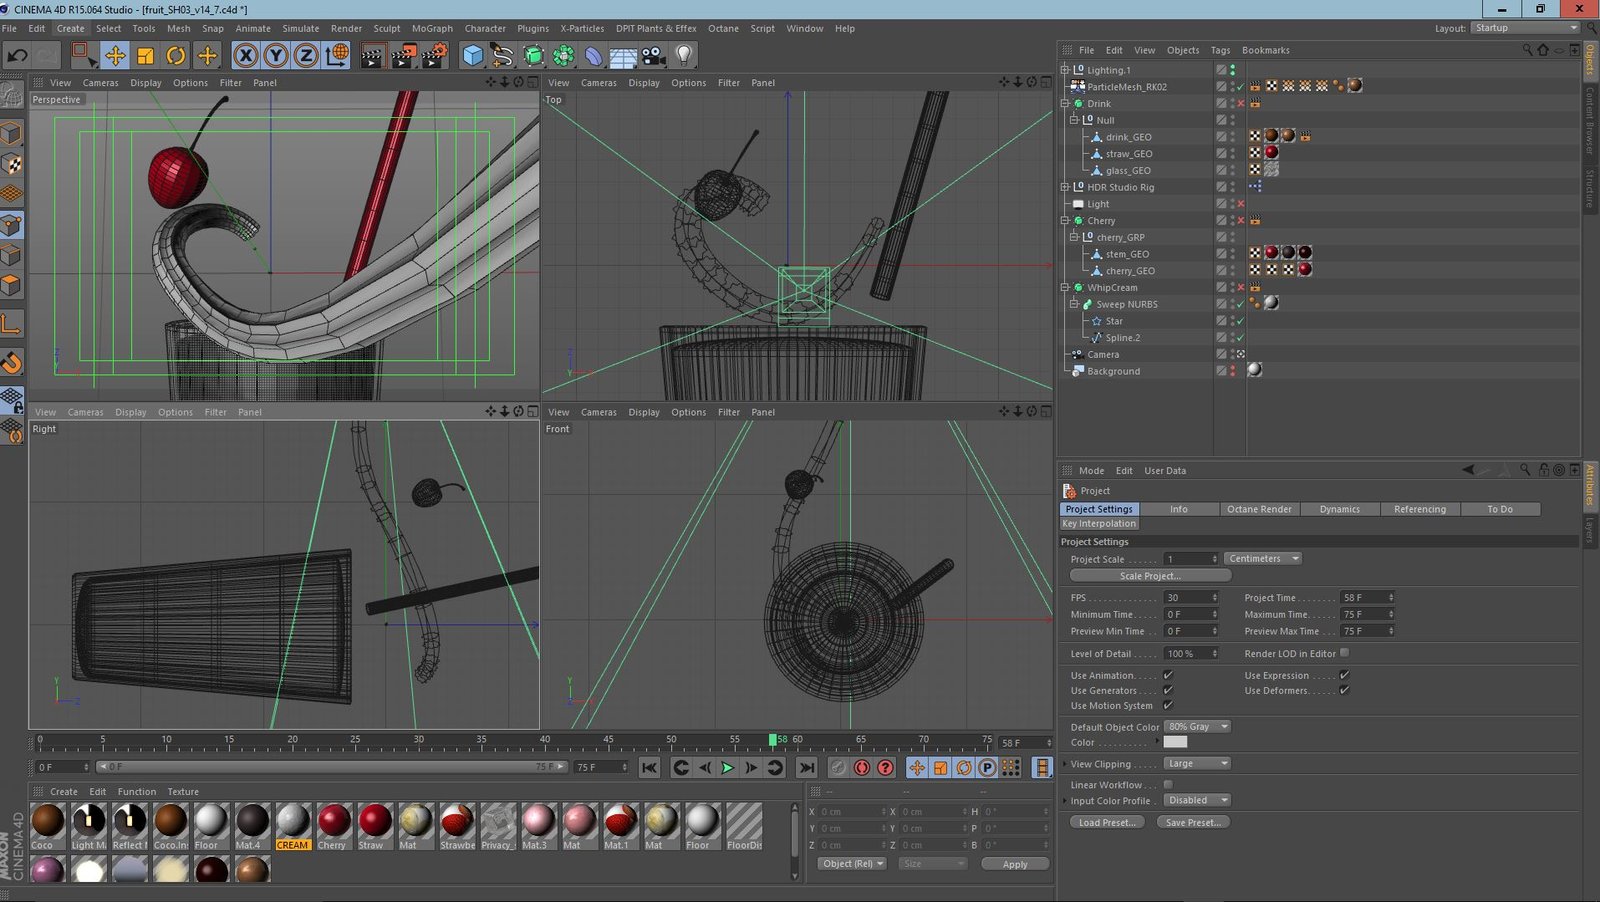Select the CREAM material swatch
The image size is (1600, 902).
tap(293, 821)
